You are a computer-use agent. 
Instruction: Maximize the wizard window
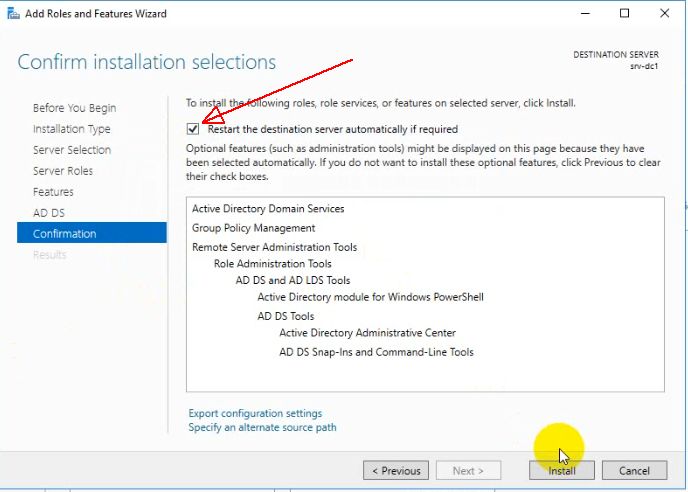(x=624, y=13)
